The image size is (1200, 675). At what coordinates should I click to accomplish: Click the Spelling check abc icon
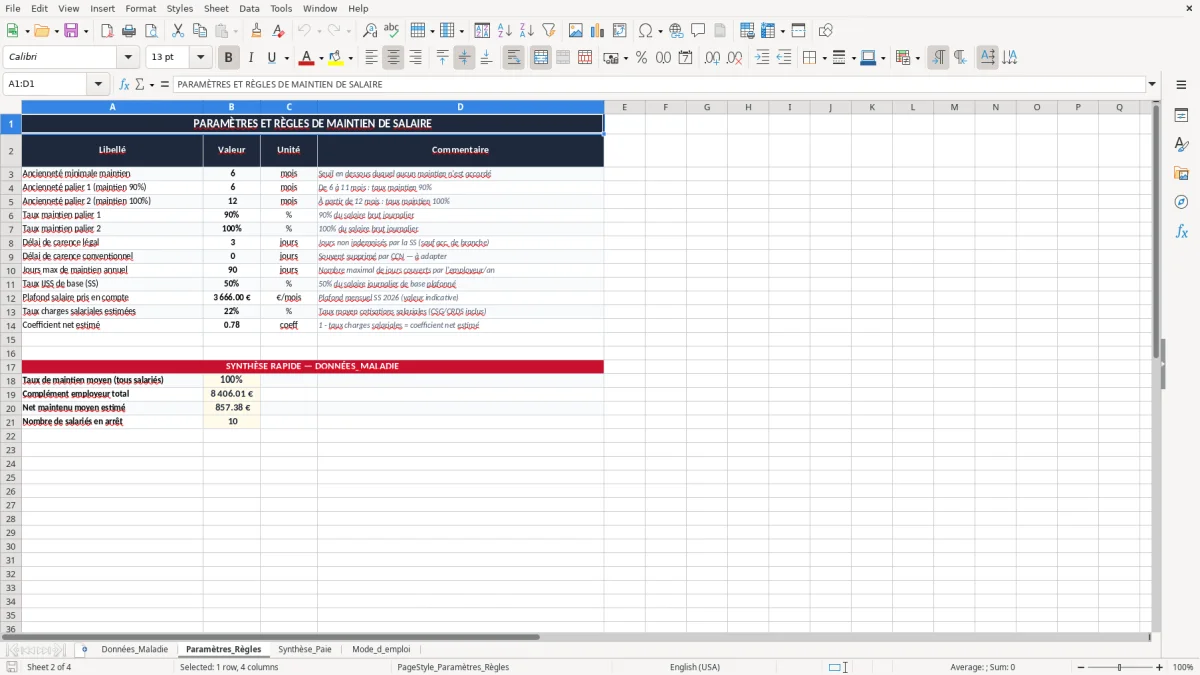391,31
